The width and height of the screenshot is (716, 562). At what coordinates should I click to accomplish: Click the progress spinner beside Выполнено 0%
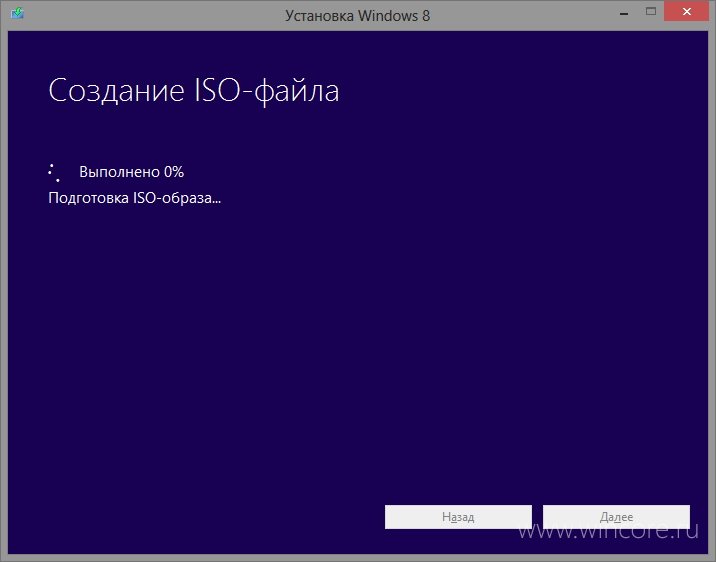pos(54,173)
